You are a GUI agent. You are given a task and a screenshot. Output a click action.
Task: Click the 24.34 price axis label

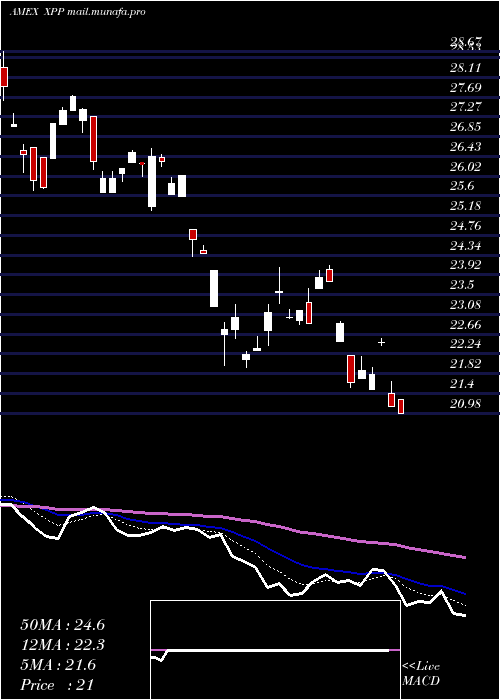(466, 246)
